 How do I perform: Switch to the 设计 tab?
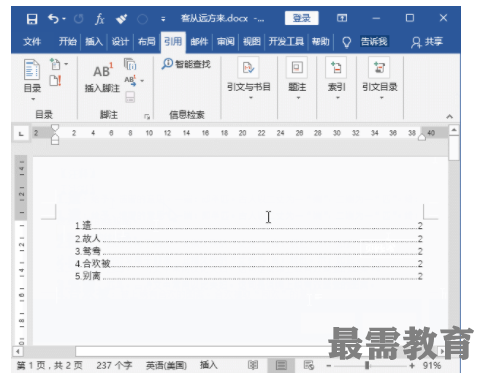pos(120,42)
